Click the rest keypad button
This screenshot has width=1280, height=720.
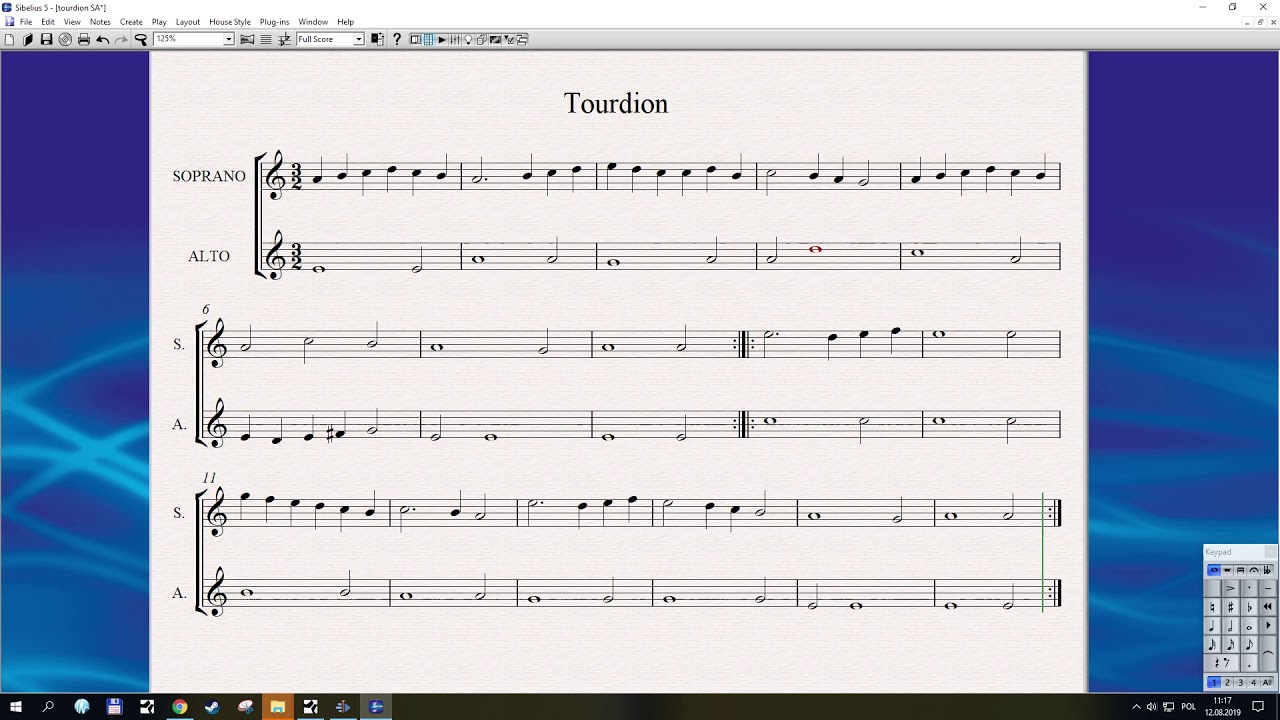pos(1222,663)
